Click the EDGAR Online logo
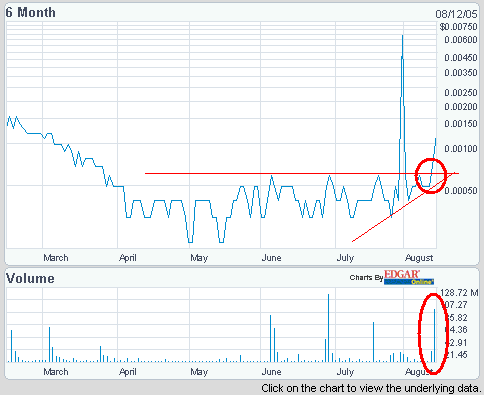Screen dimensions: 484x395 click(x=409, y=277)
